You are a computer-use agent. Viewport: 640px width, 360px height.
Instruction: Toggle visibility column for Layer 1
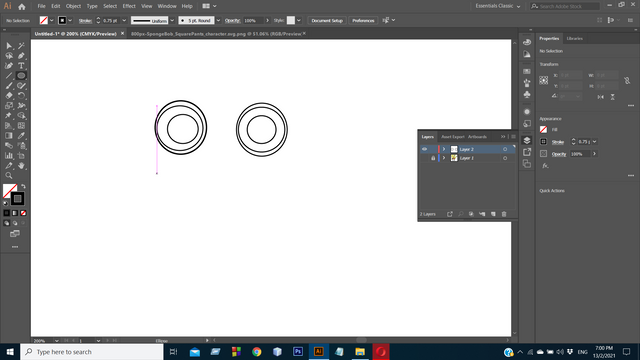[424, 158]
